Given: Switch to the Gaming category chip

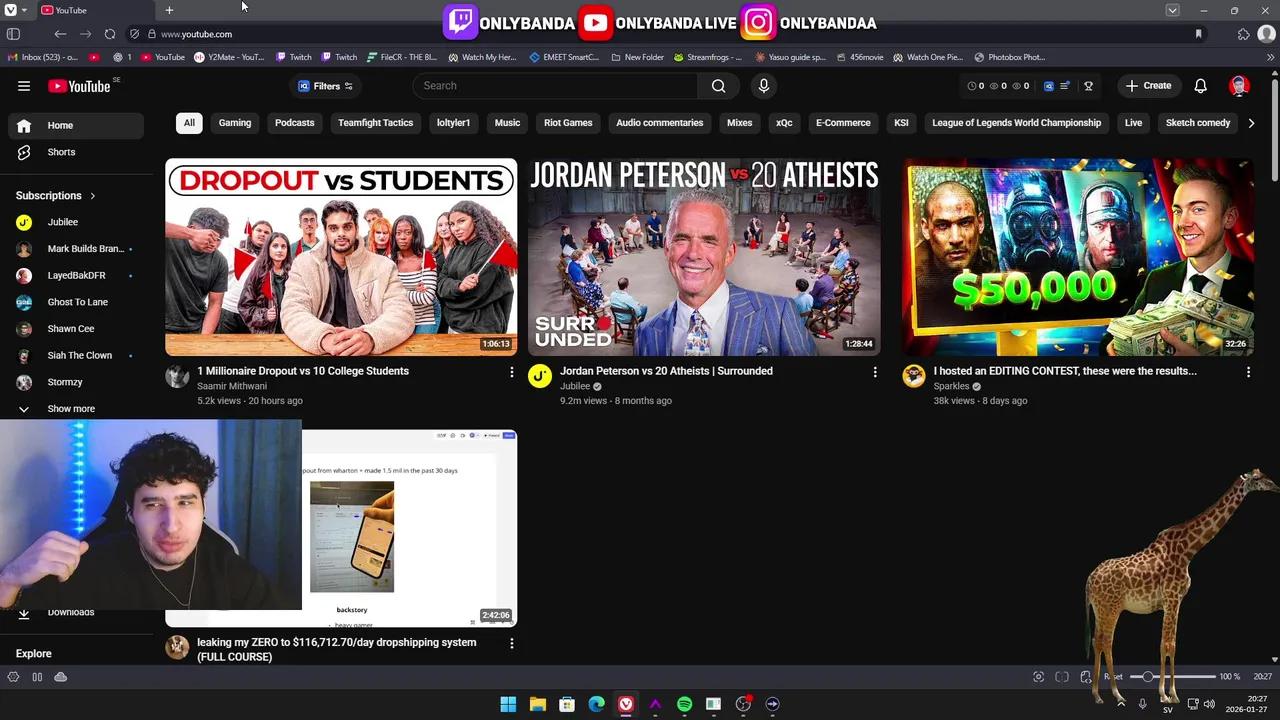Looking at the screenshot, I should click(x=234, y=122).
